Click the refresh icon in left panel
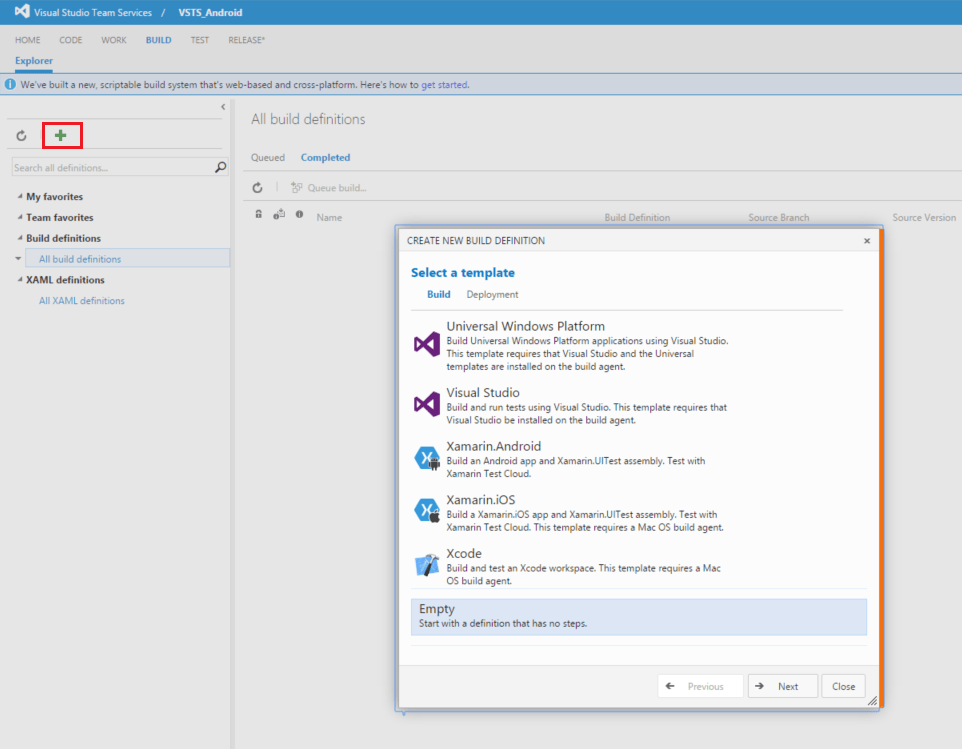Viewport: 962px width, 749px height. tap(21, 135)
